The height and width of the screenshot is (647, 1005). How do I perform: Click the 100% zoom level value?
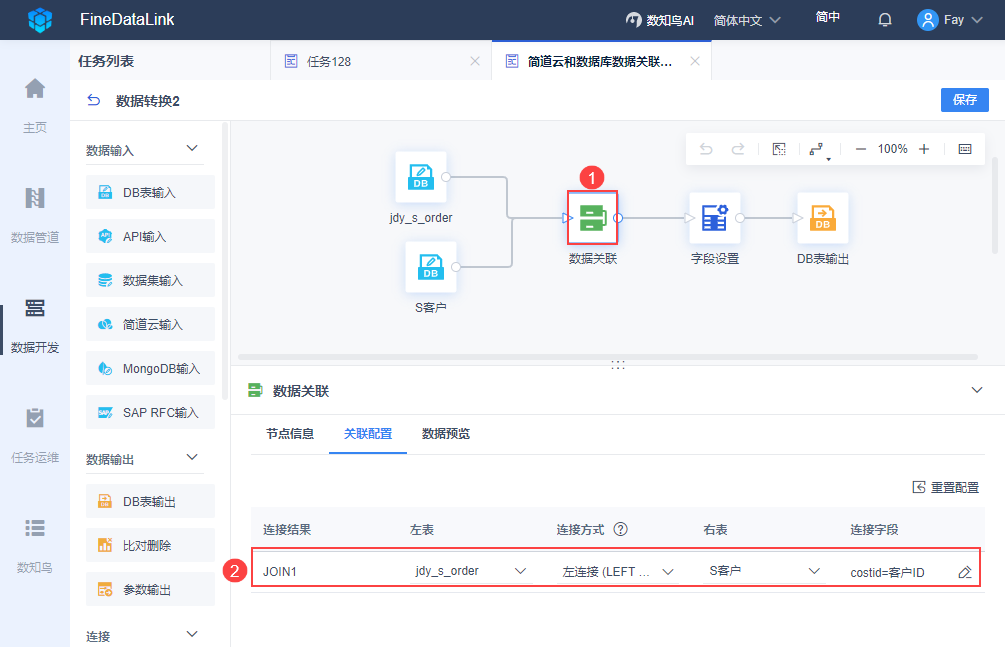point(892,149)
